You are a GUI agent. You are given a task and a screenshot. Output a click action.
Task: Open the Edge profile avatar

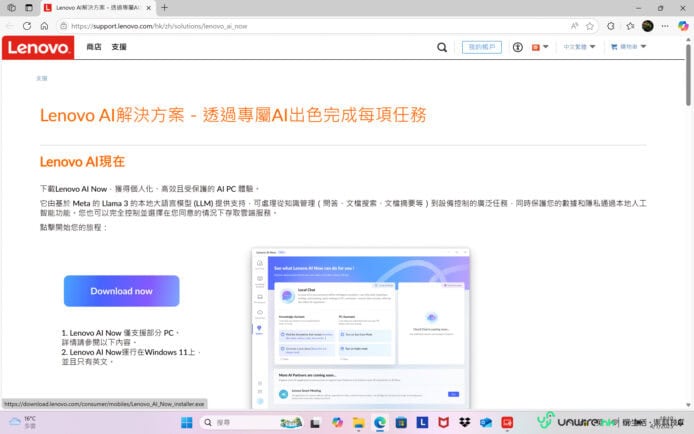click(x=648, y=26)
